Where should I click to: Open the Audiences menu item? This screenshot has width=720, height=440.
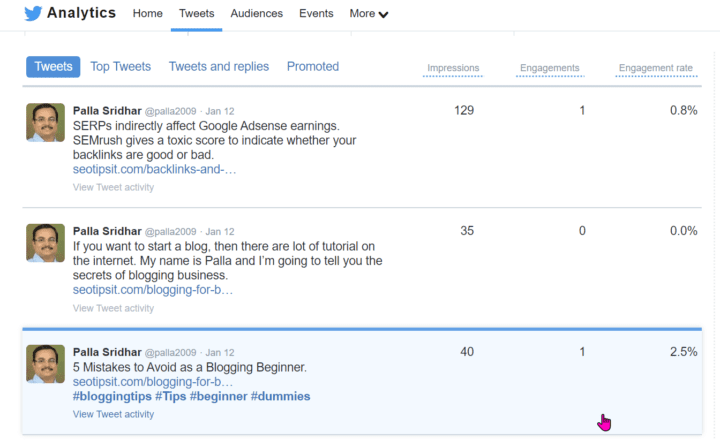[256, 14]
